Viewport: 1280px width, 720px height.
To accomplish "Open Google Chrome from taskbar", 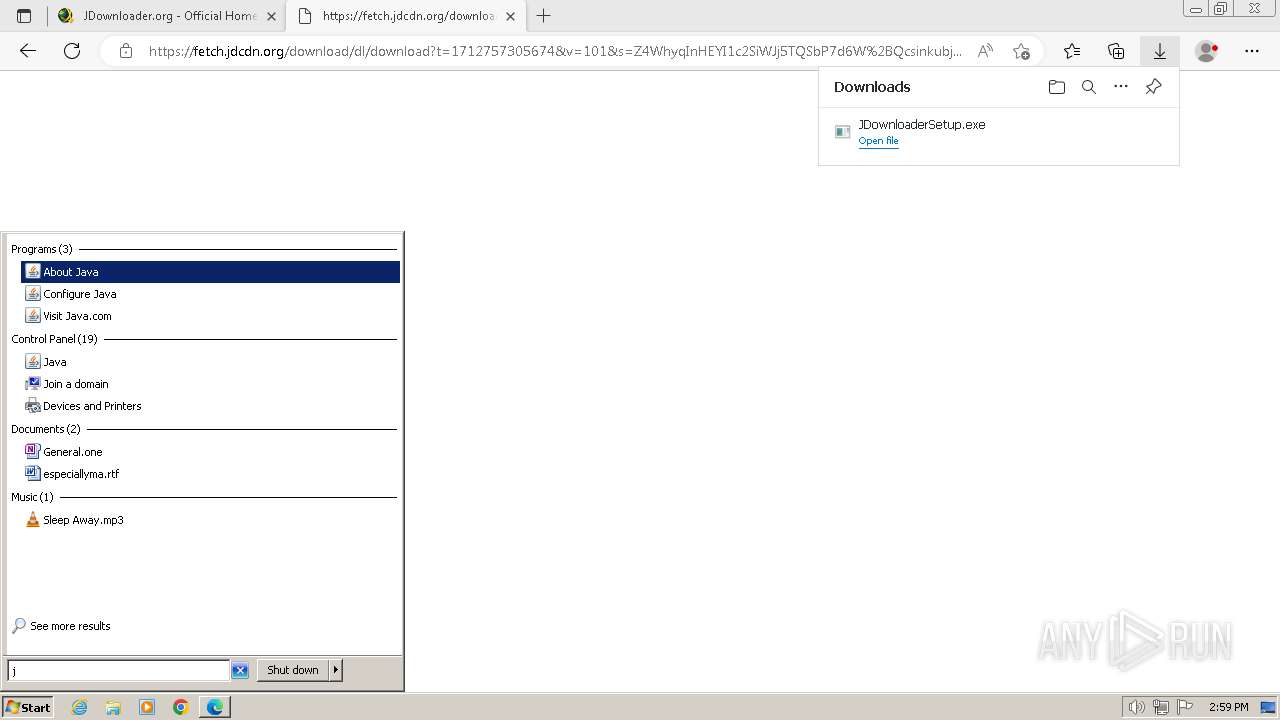I will (x=181, y=707).
